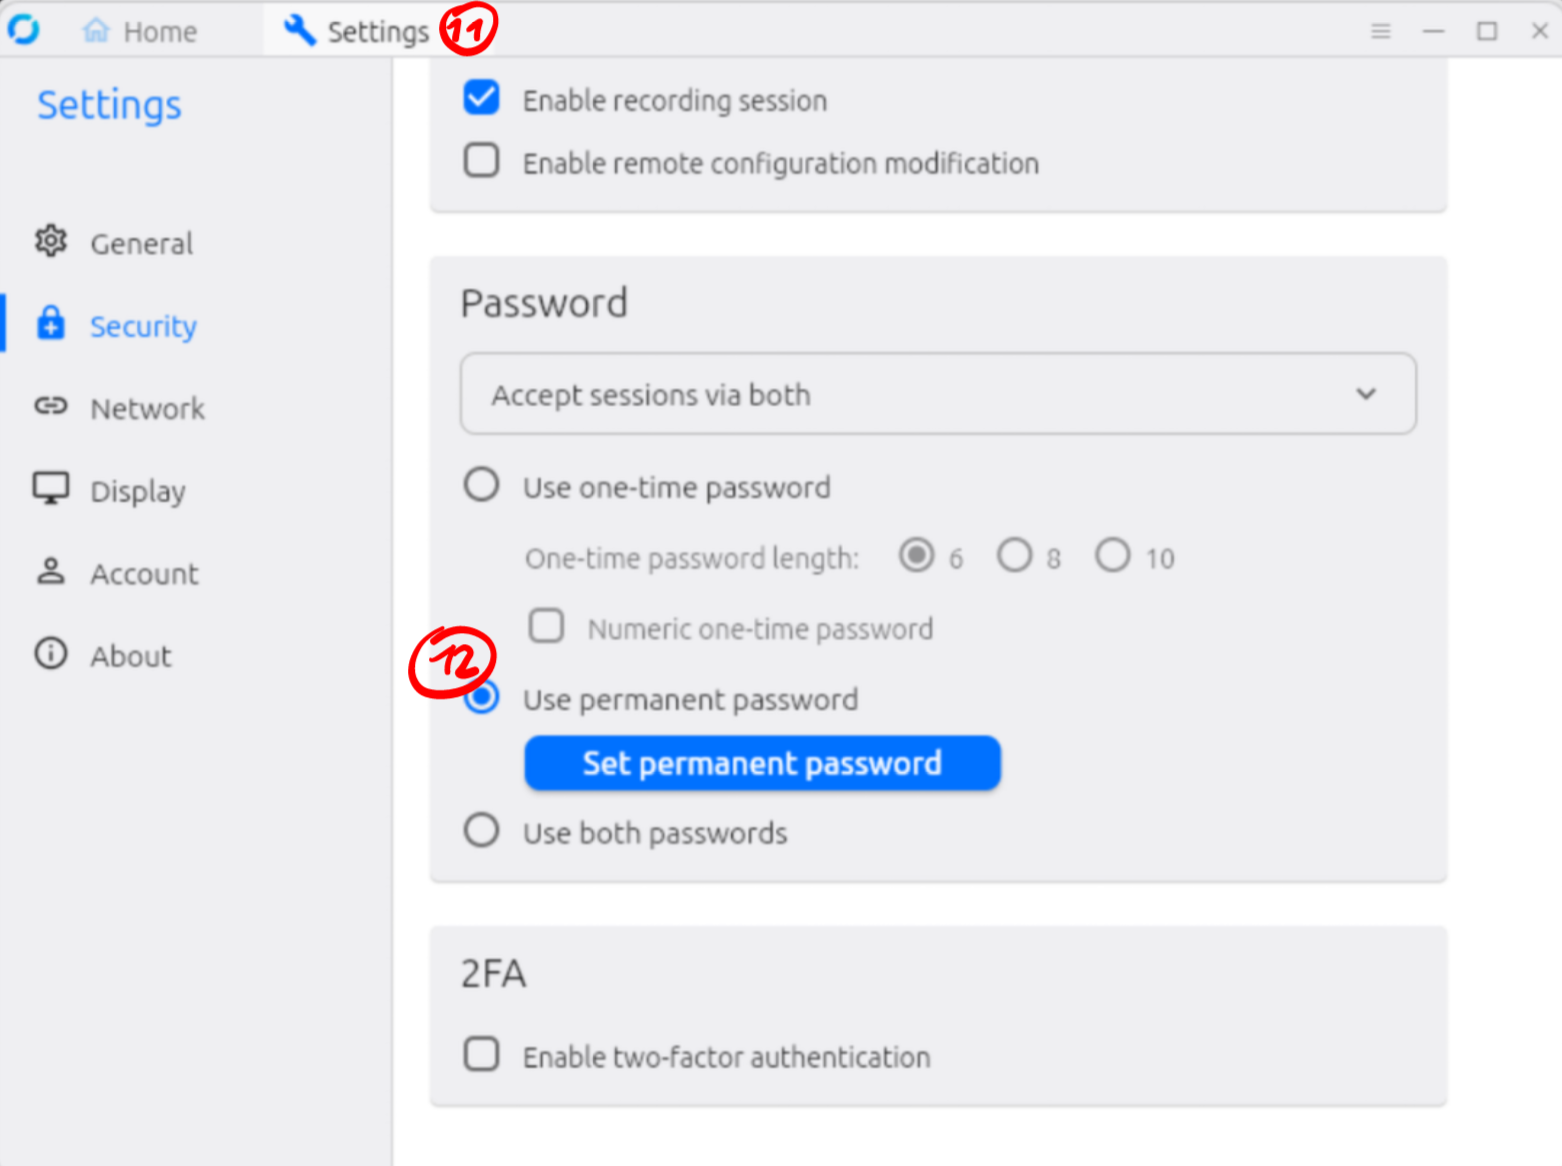Click the Display monitor icon
The width and height of the screenshot is (1562, 1166).
[51, 490]
